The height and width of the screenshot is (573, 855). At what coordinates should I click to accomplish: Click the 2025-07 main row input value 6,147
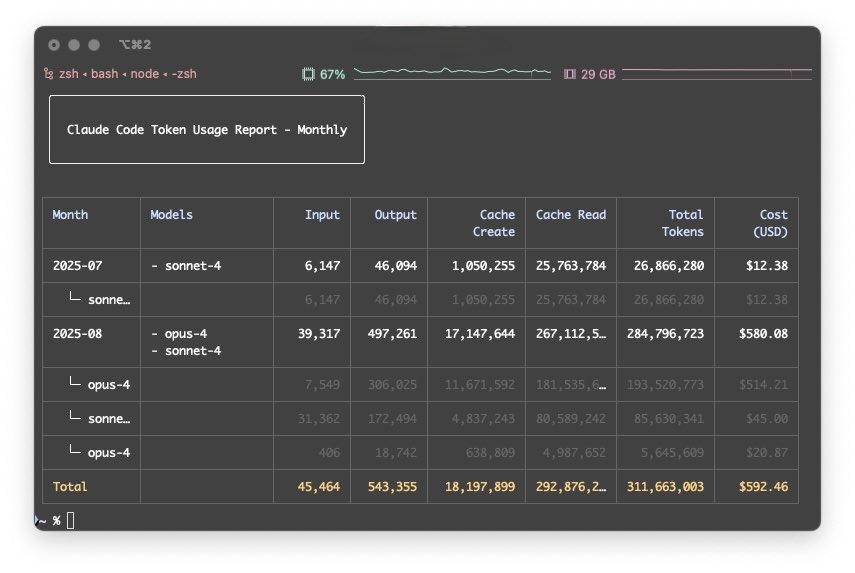click(x=322, y=266)
